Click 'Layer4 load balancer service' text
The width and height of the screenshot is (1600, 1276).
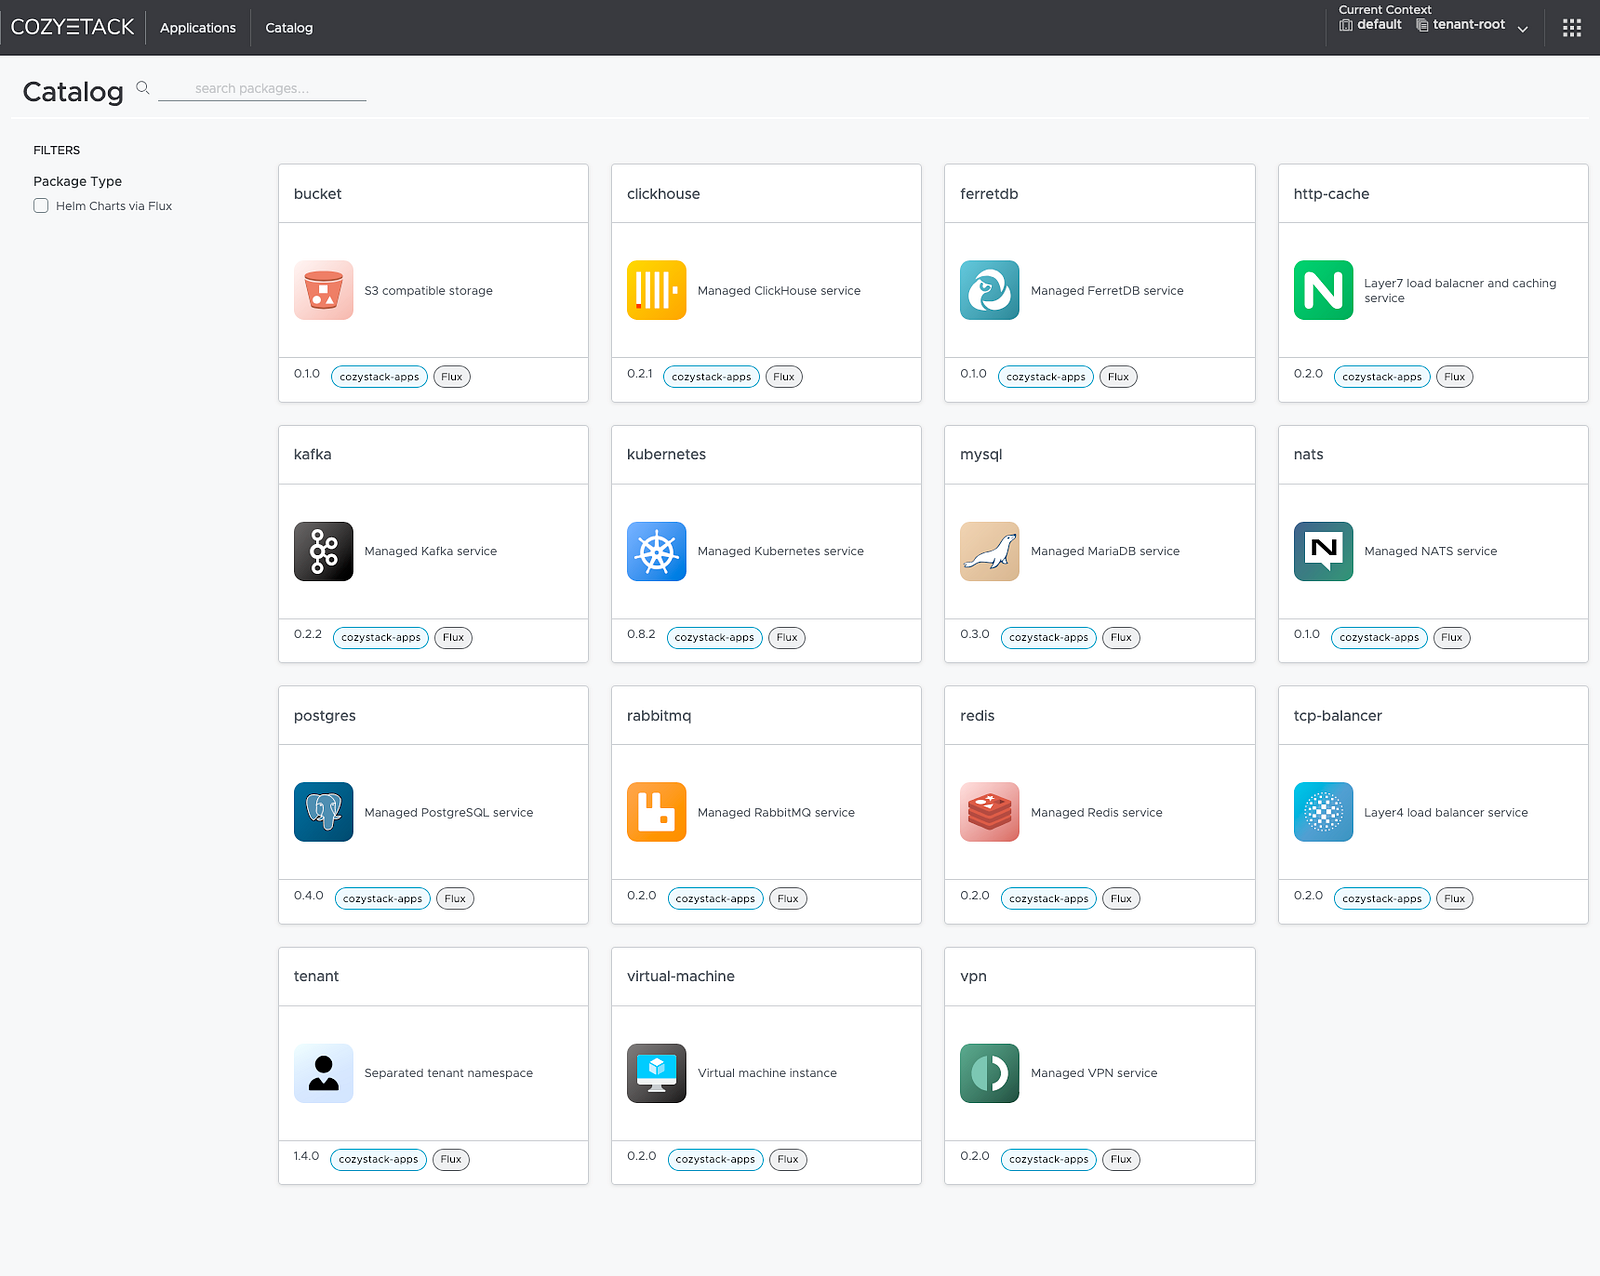1446,812
